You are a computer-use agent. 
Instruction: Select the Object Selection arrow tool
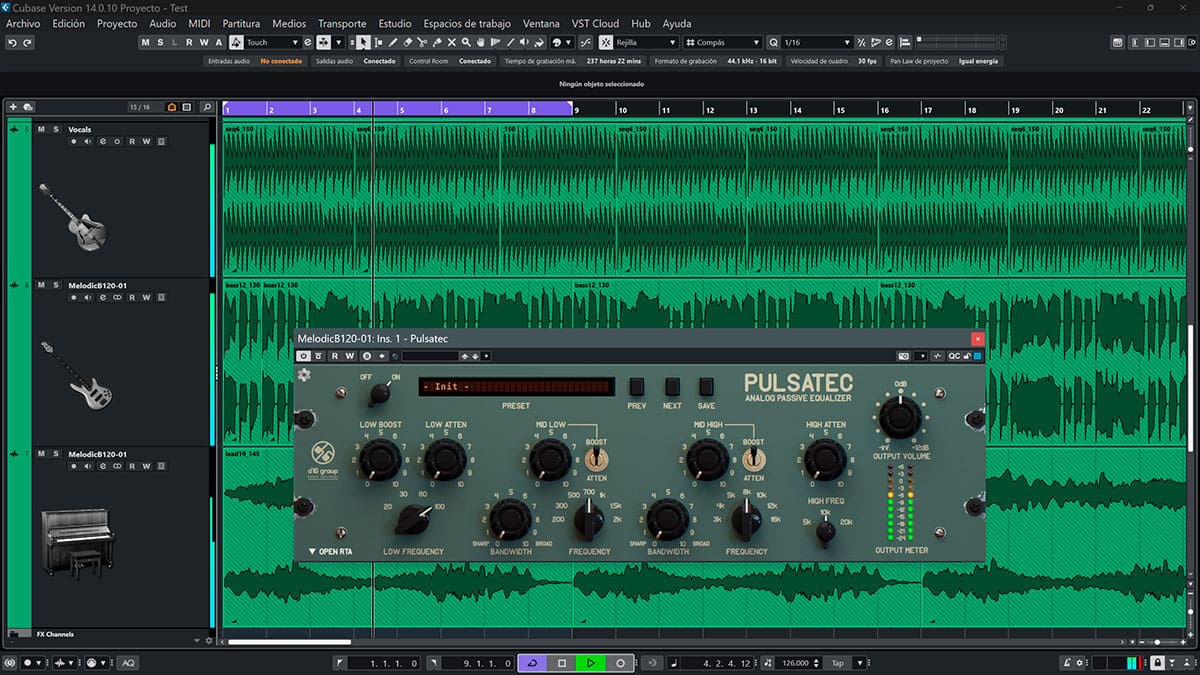(x=363, y=43)
